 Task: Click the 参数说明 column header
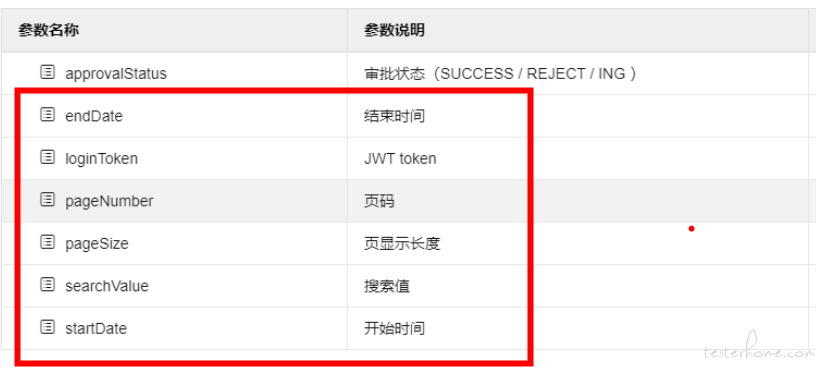(394, 30)
